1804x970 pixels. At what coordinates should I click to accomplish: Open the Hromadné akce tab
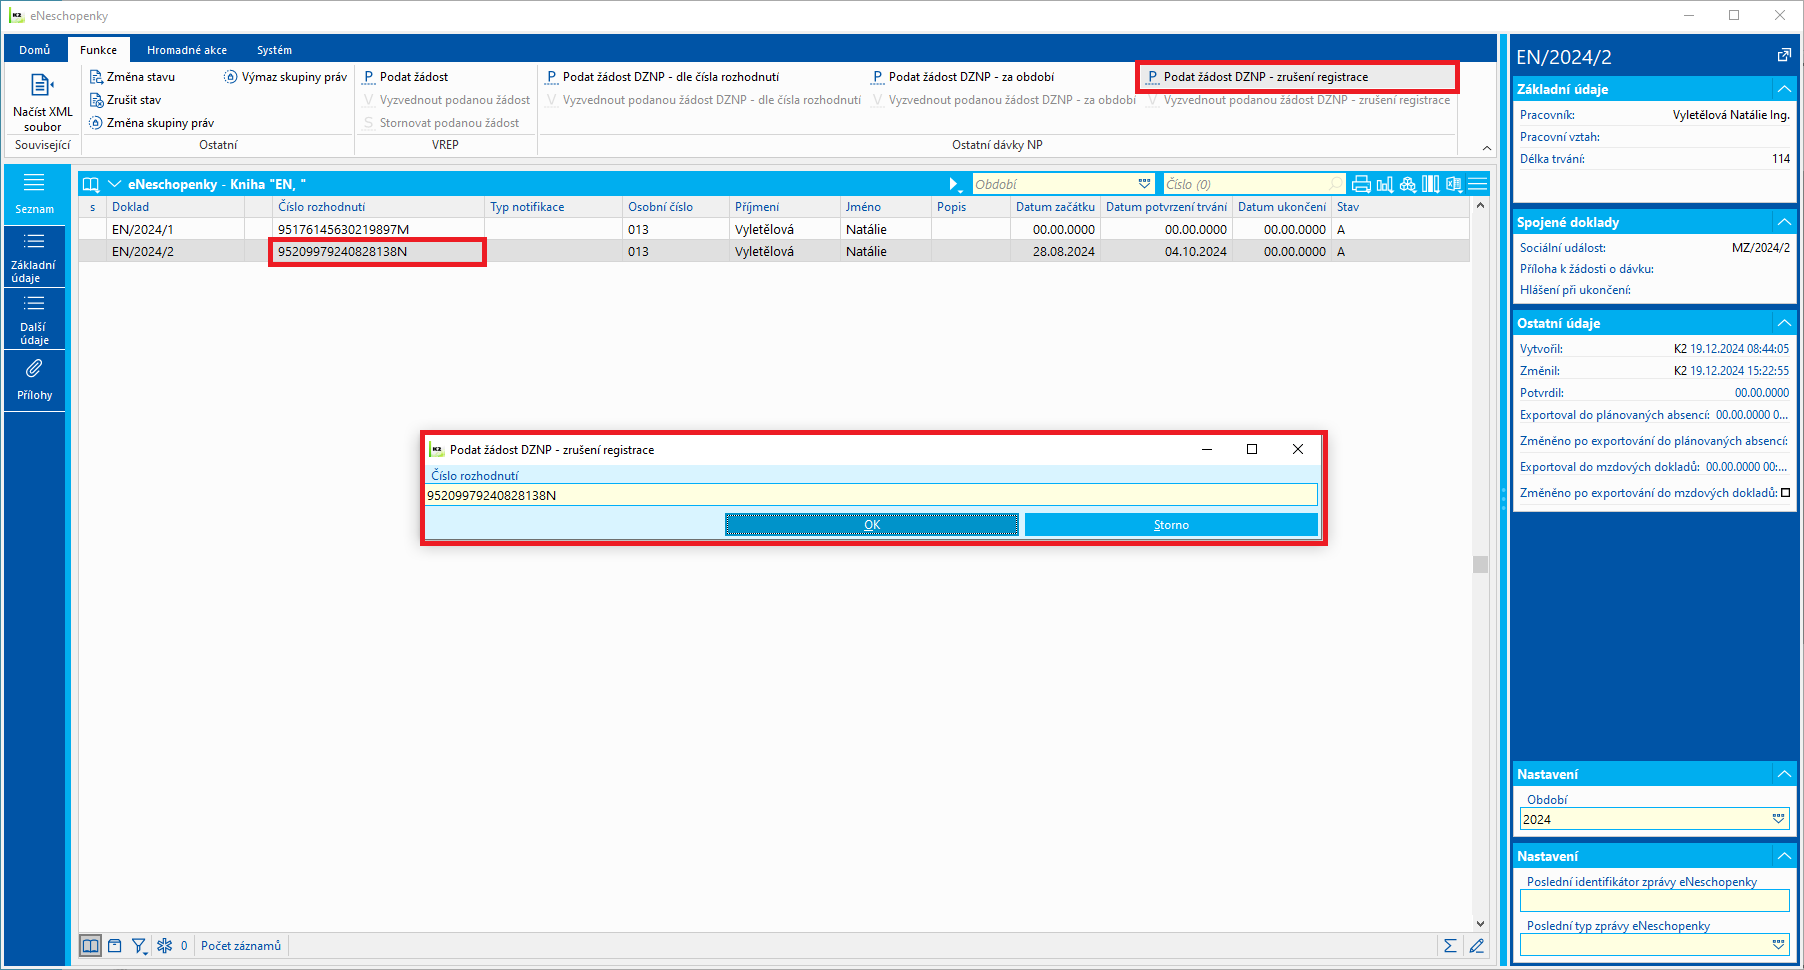pyautogui.click(x=187, y=50)
